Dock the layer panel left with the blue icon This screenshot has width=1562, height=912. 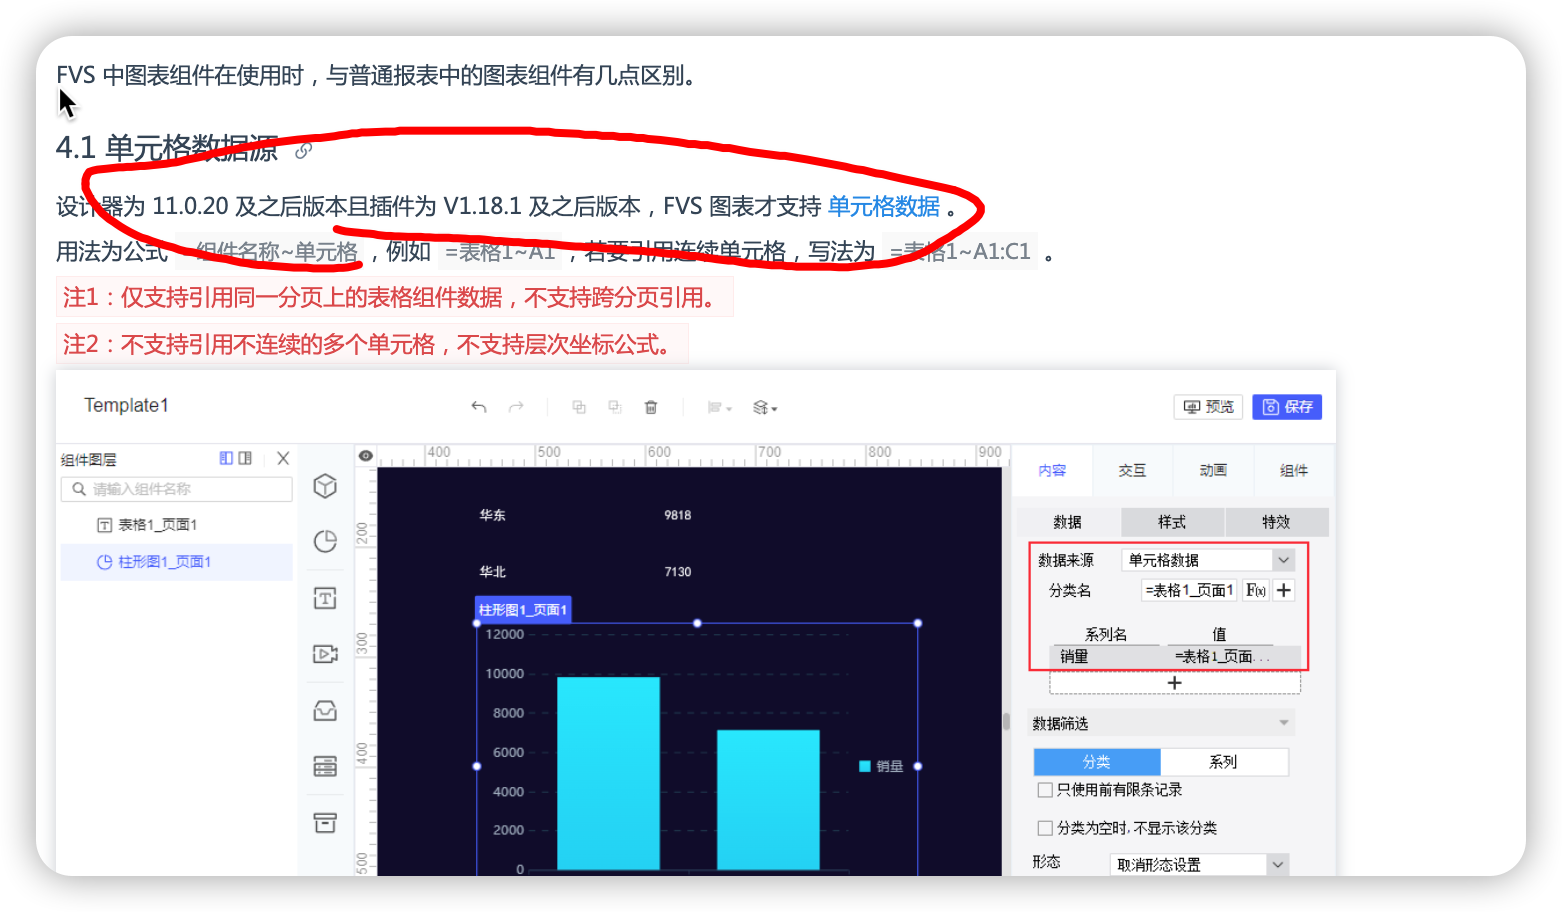[226, 458]
